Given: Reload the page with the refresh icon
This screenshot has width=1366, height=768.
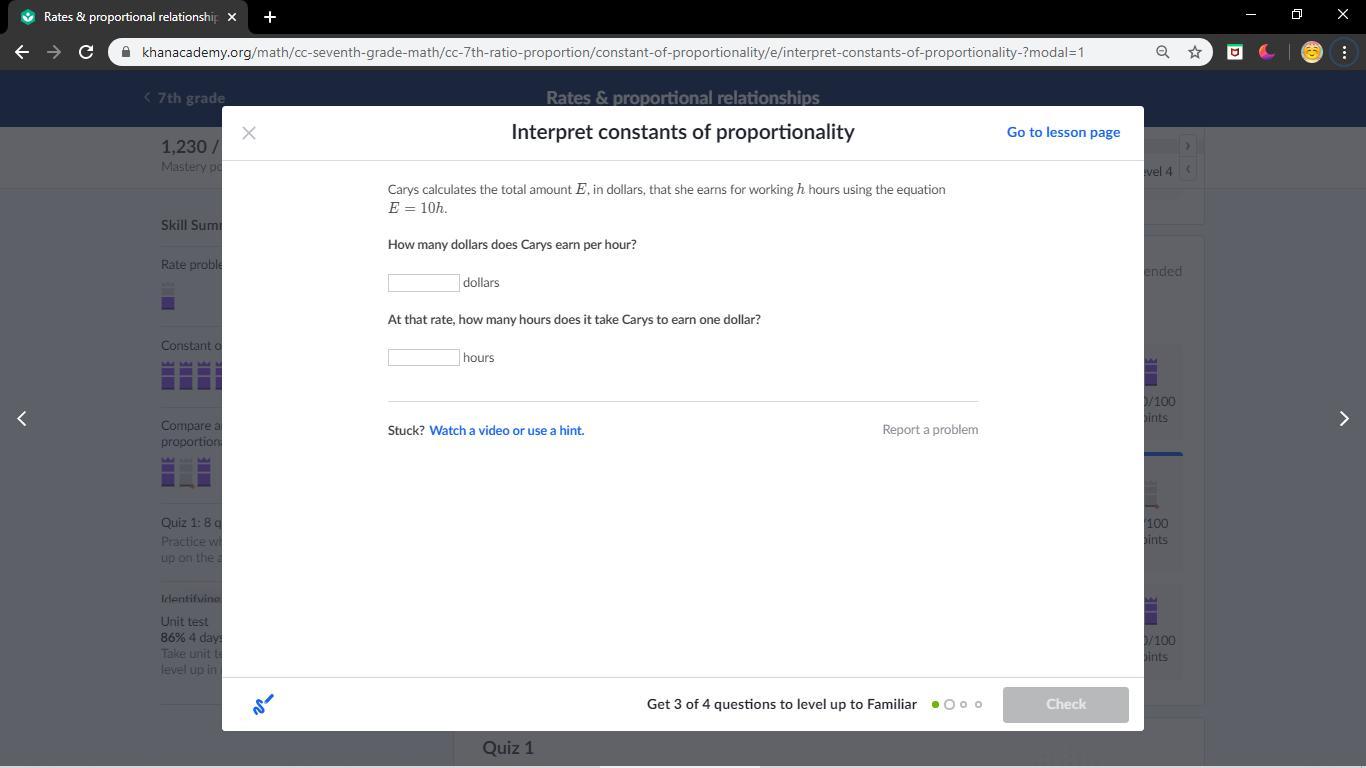Looking at the screenshot, I should [86, 52].
